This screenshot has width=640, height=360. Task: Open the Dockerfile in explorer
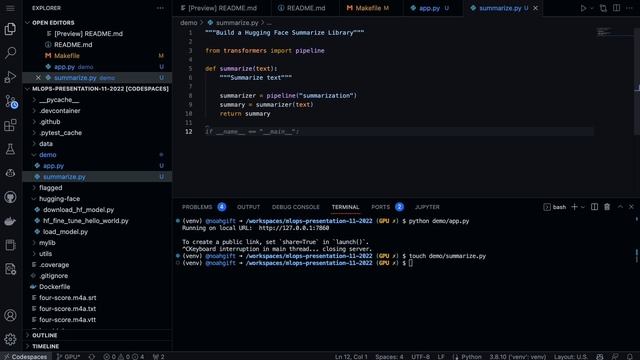coord(97,287)
